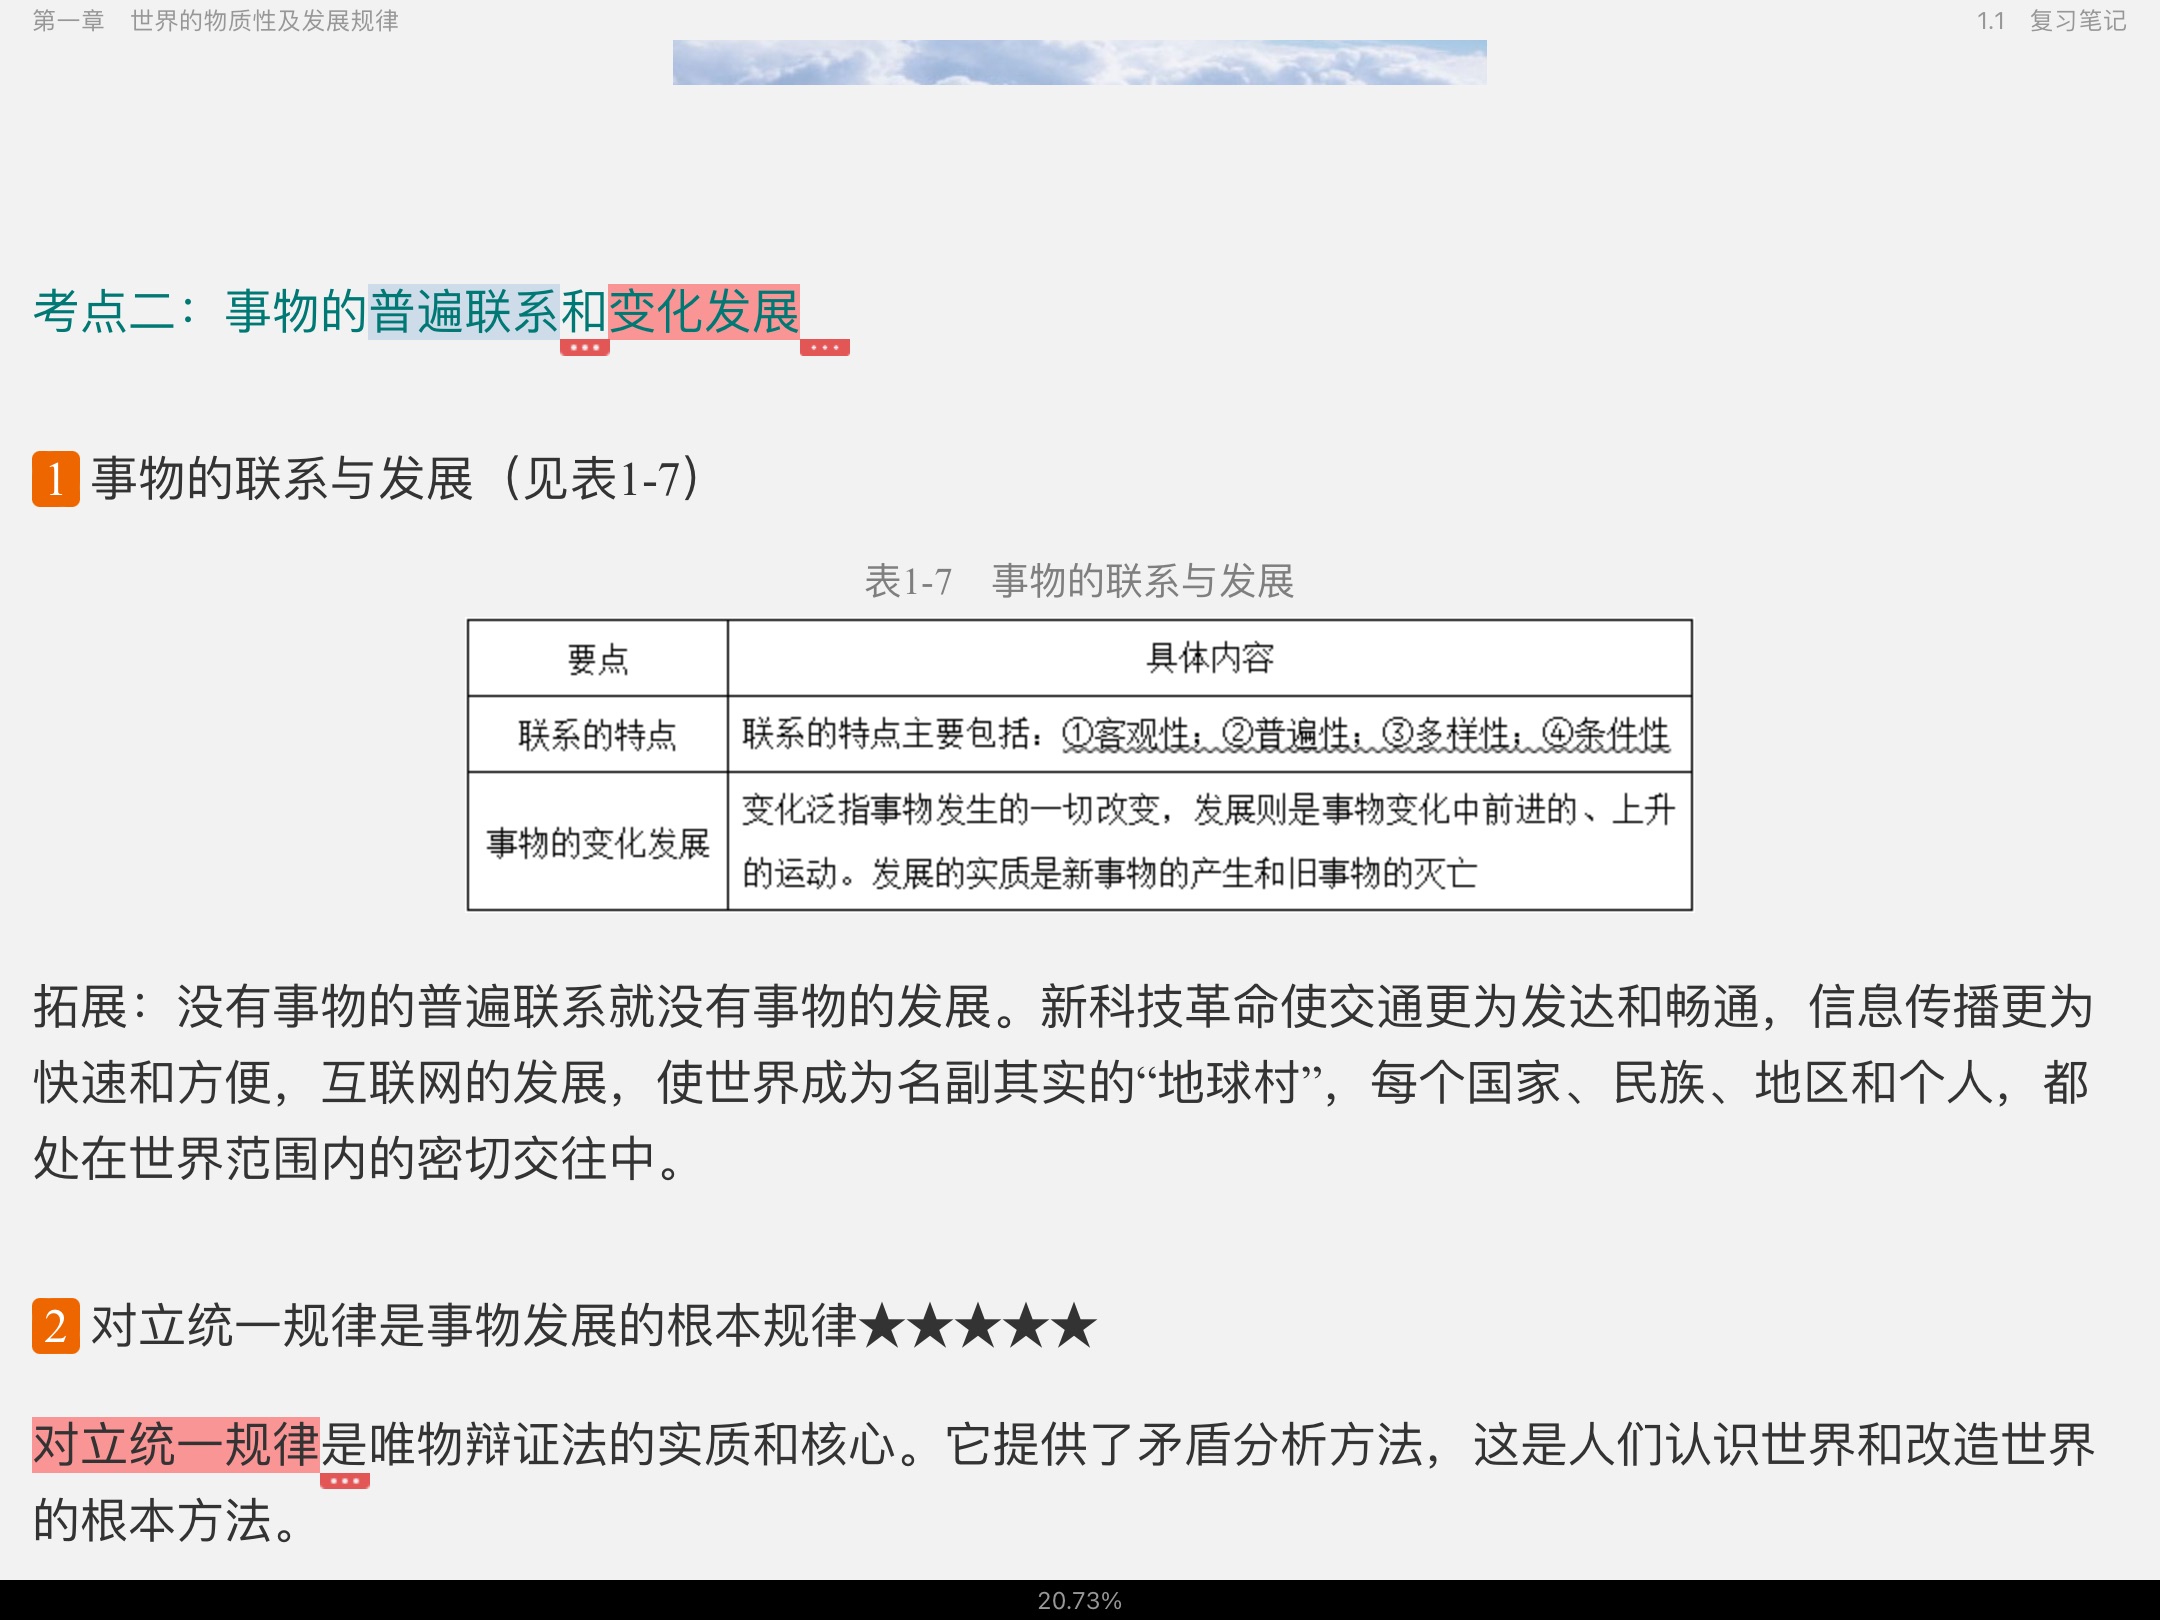This screenshot has height=1620, width=2160.
Task: Select the red highlighted 变化发展 text
Action: point(704,311)
